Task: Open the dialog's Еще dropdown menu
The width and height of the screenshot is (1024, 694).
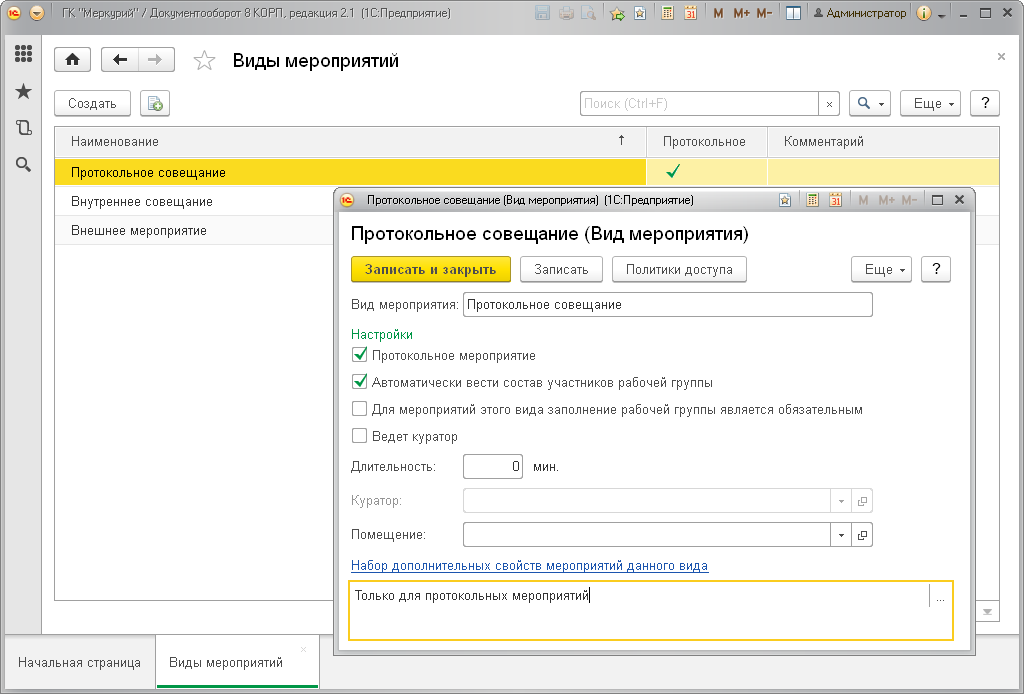Action: pos(881,269)
